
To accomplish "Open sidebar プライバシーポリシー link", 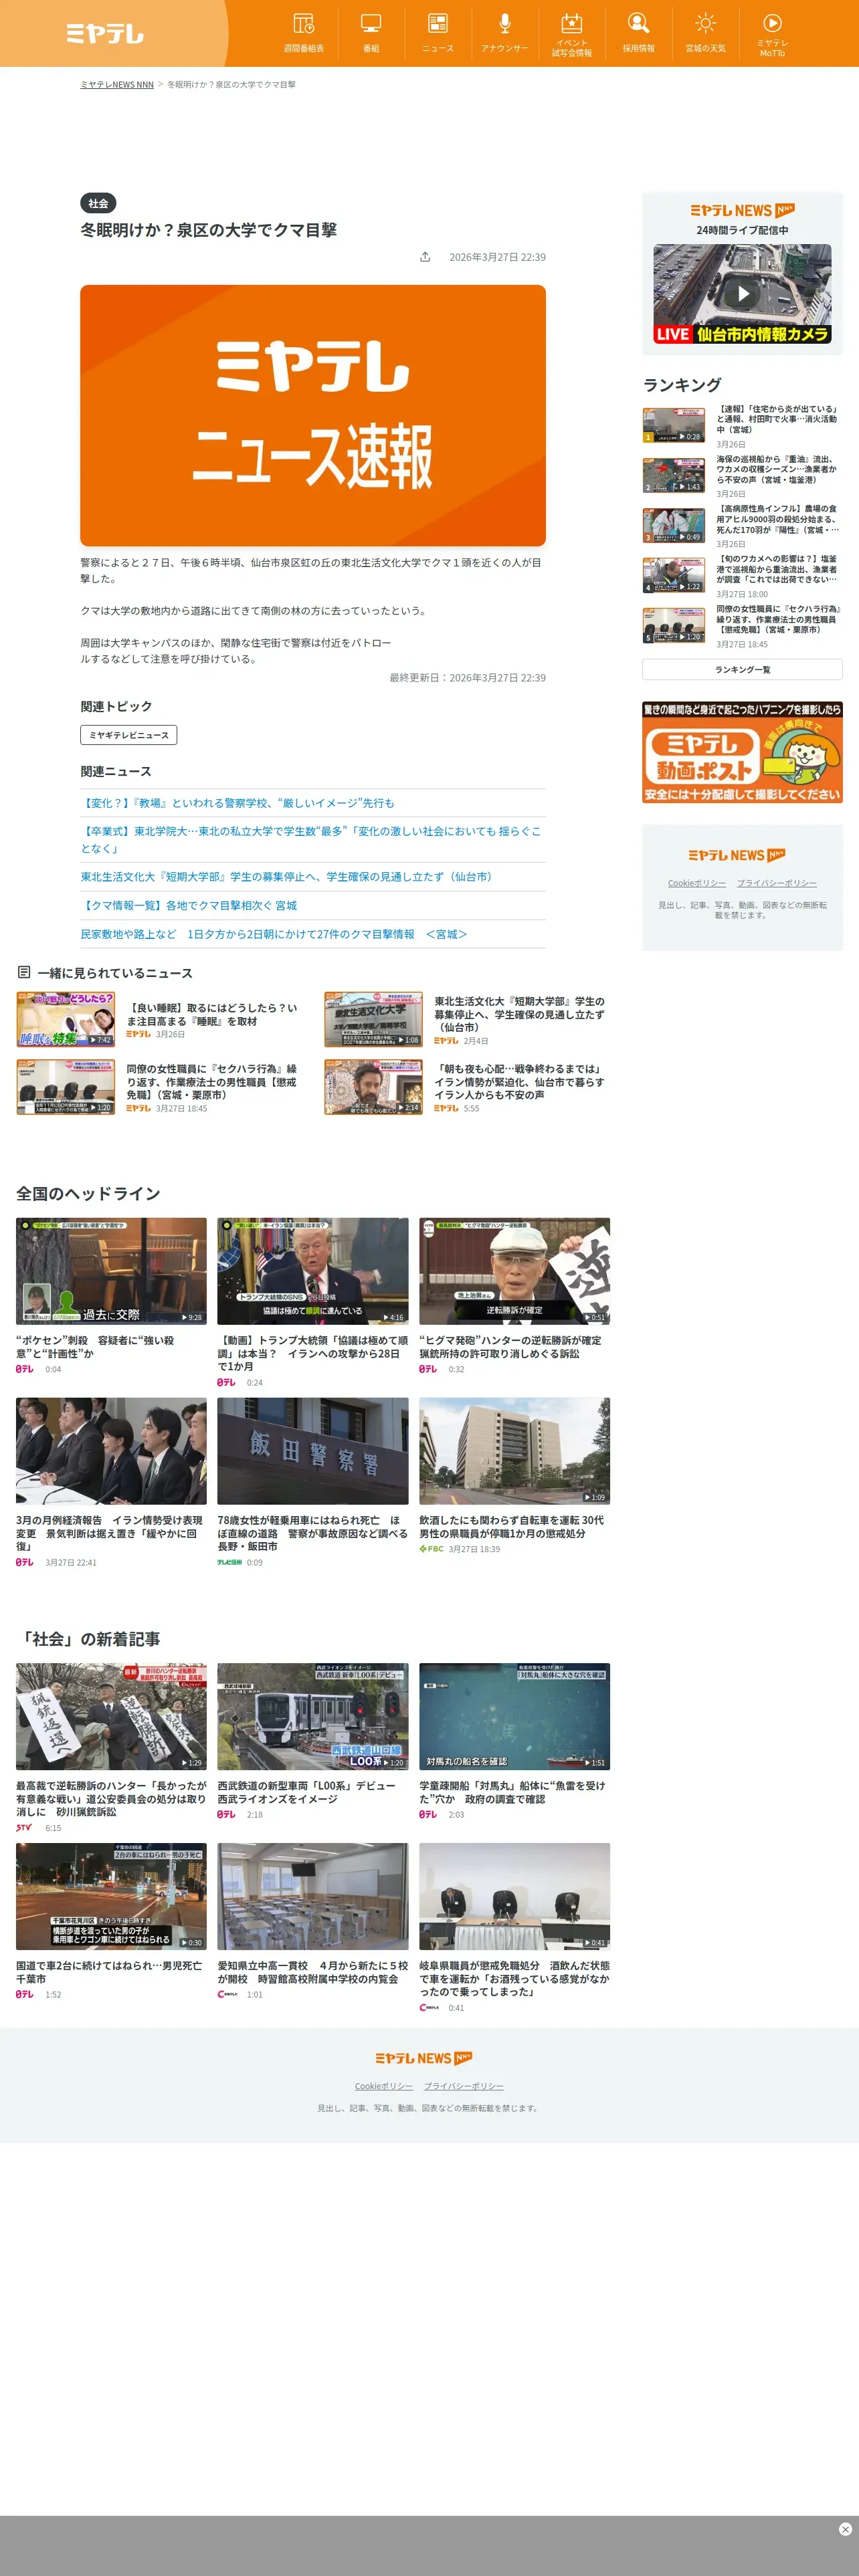I will pyautogui.click(x=777, y=883).
